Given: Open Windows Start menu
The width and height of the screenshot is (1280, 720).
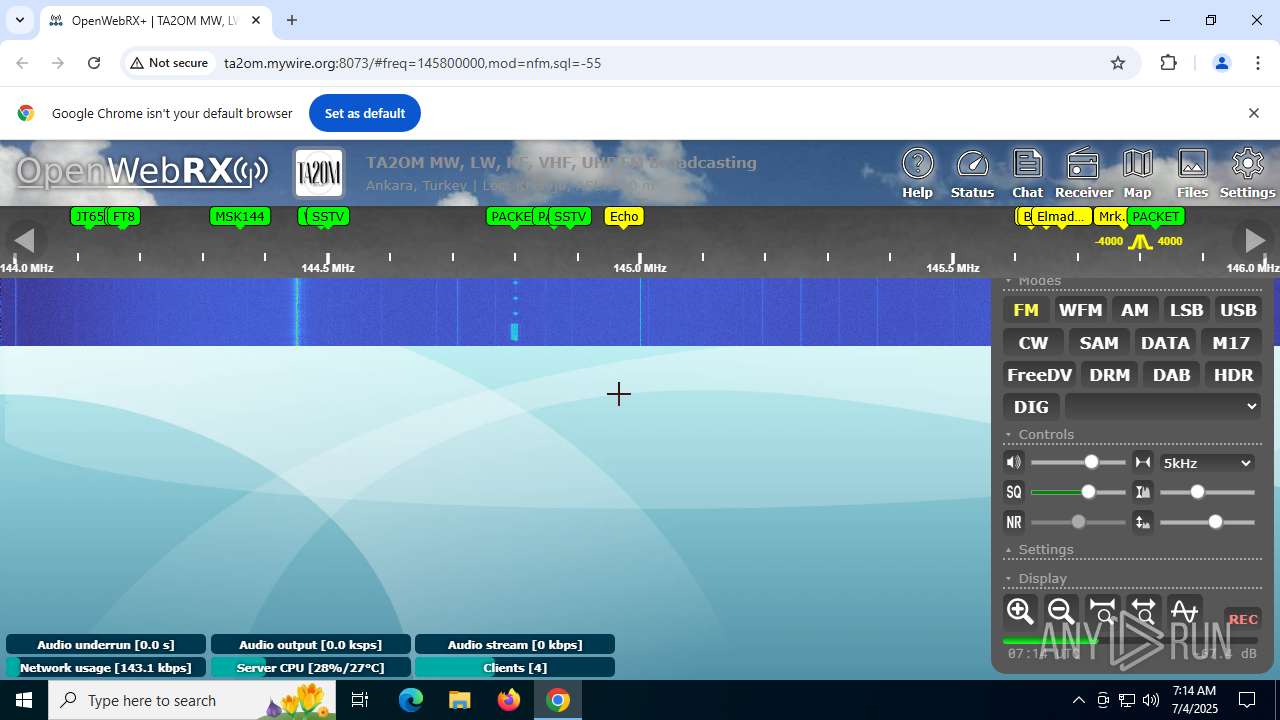Looking at the screenshot, I should click(x=24, y=700).
